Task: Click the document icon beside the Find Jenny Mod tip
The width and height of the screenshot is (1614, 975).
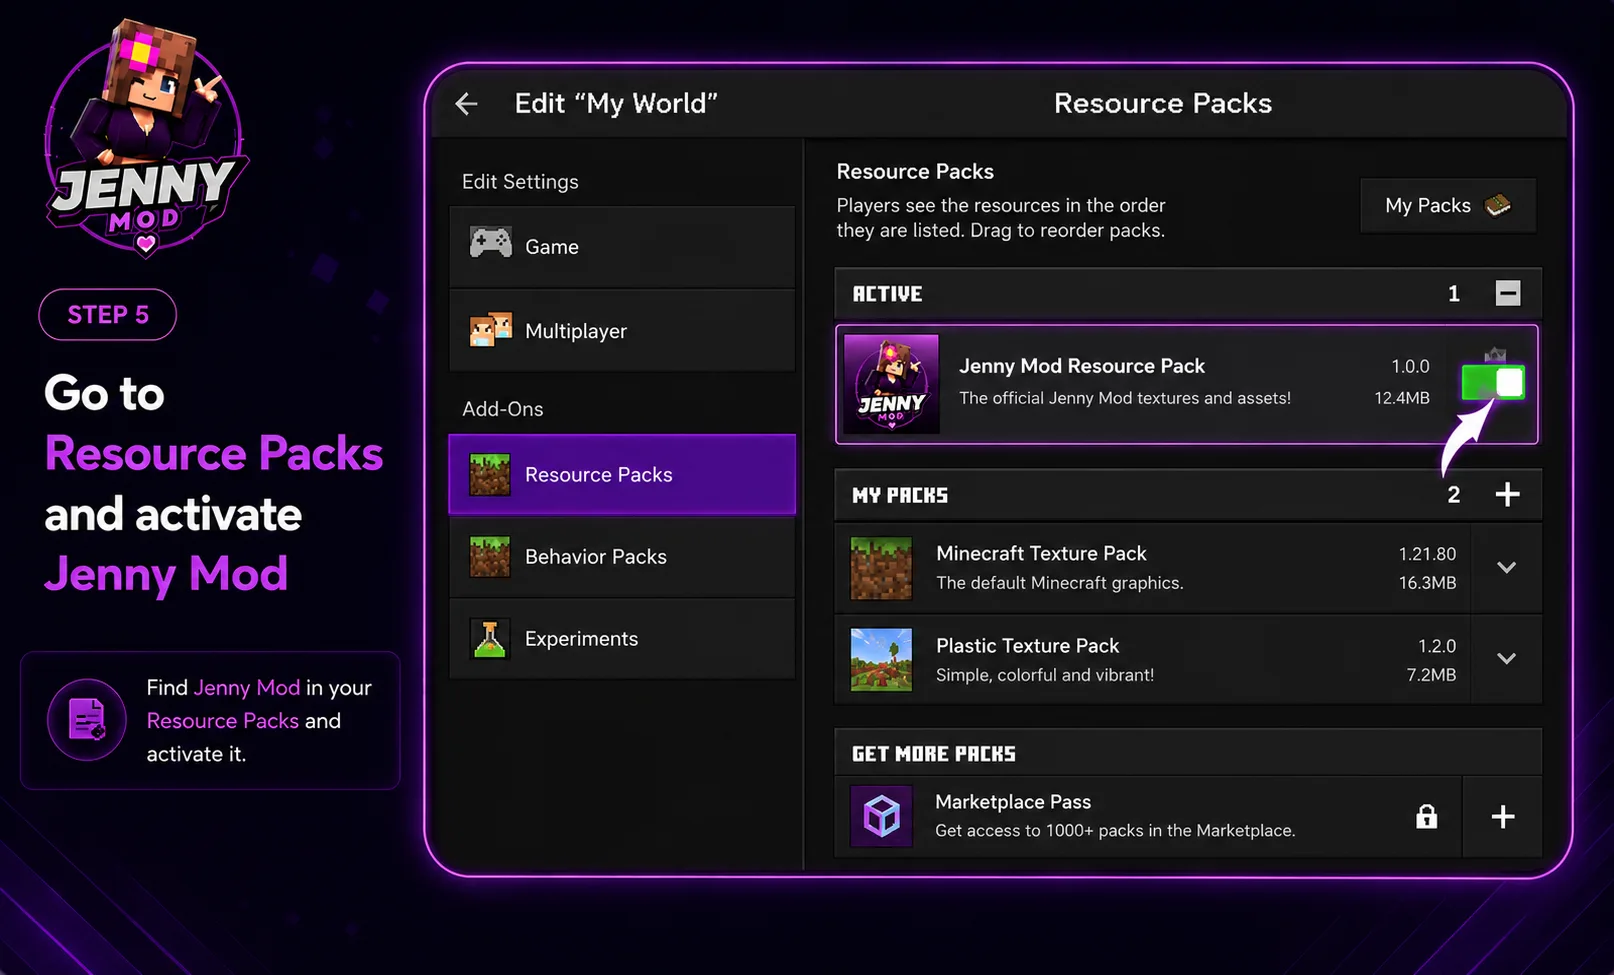Action: [87, 720]
